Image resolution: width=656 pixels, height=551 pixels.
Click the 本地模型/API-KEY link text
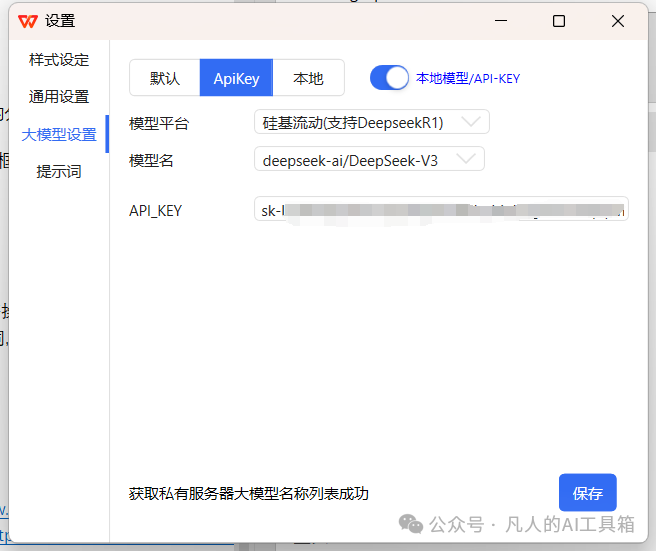point(468,78)
